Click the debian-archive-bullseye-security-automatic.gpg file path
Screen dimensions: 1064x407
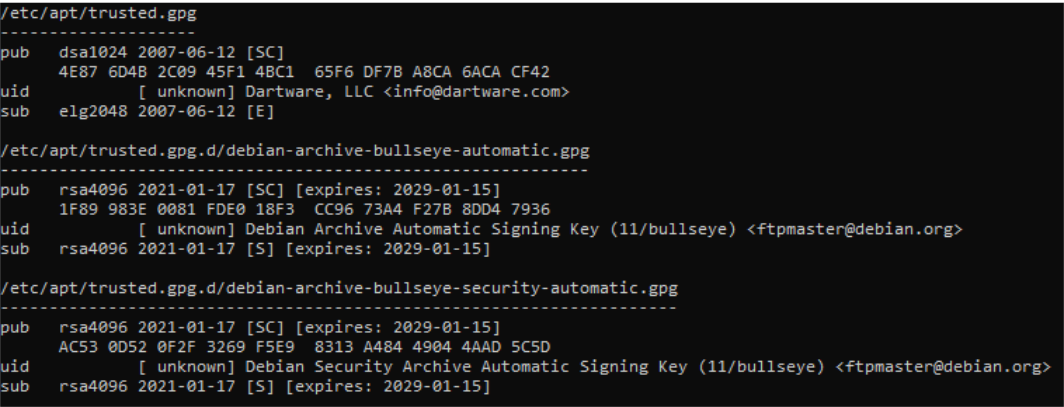[339, 288]
